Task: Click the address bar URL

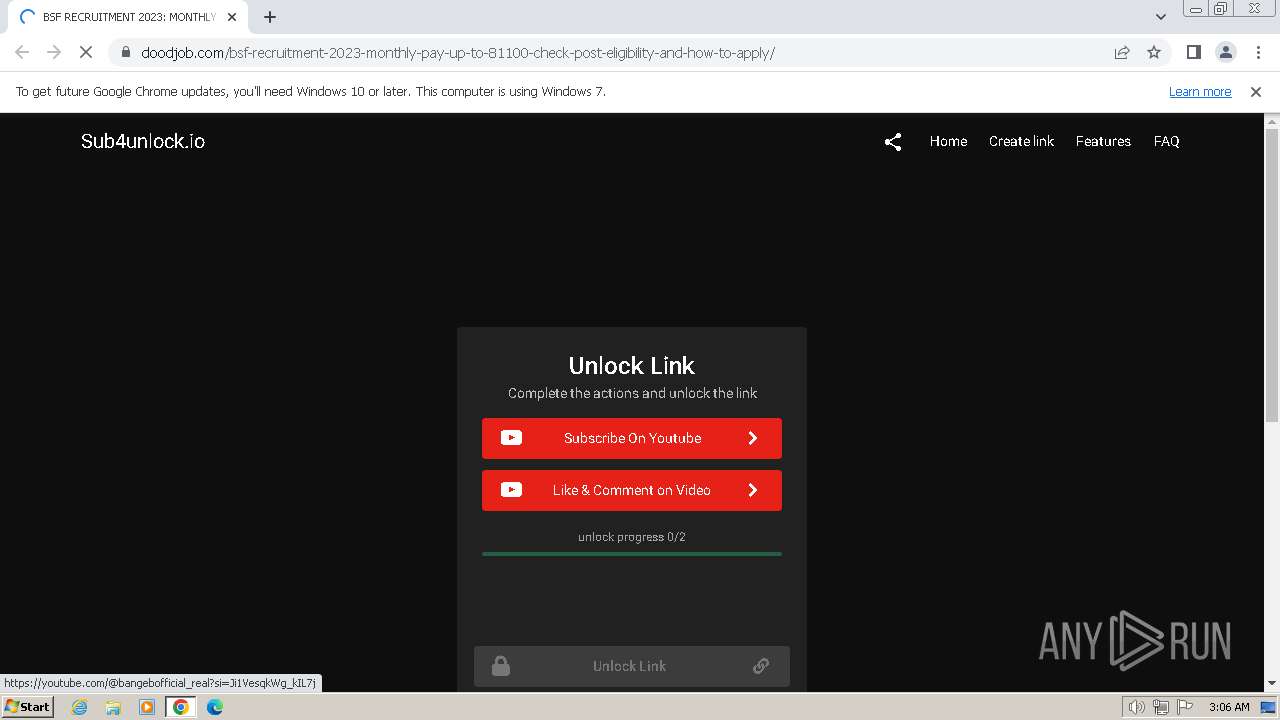Action: point(458,52)
